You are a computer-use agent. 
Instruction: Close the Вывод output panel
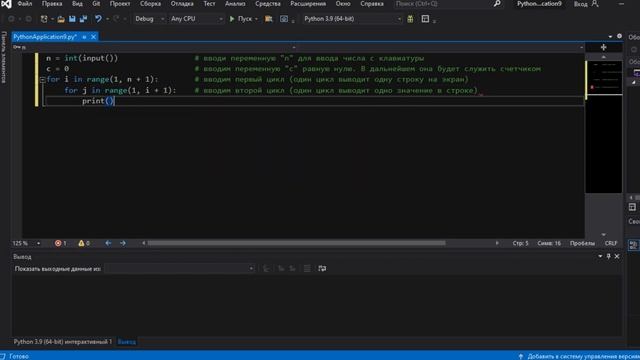pos(617,256)
